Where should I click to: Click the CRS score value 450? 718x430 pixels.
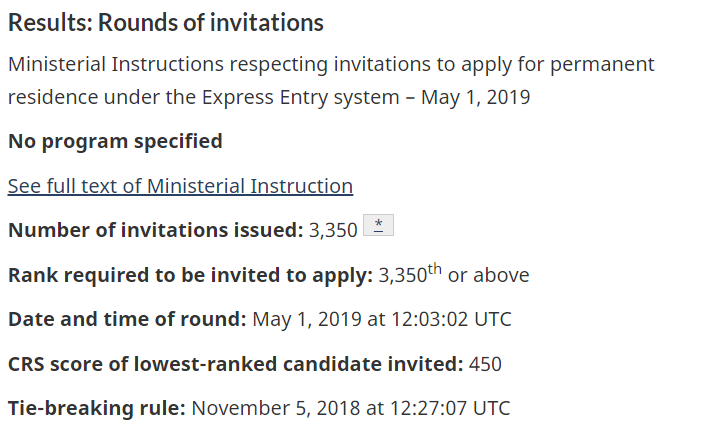point(485,364)
